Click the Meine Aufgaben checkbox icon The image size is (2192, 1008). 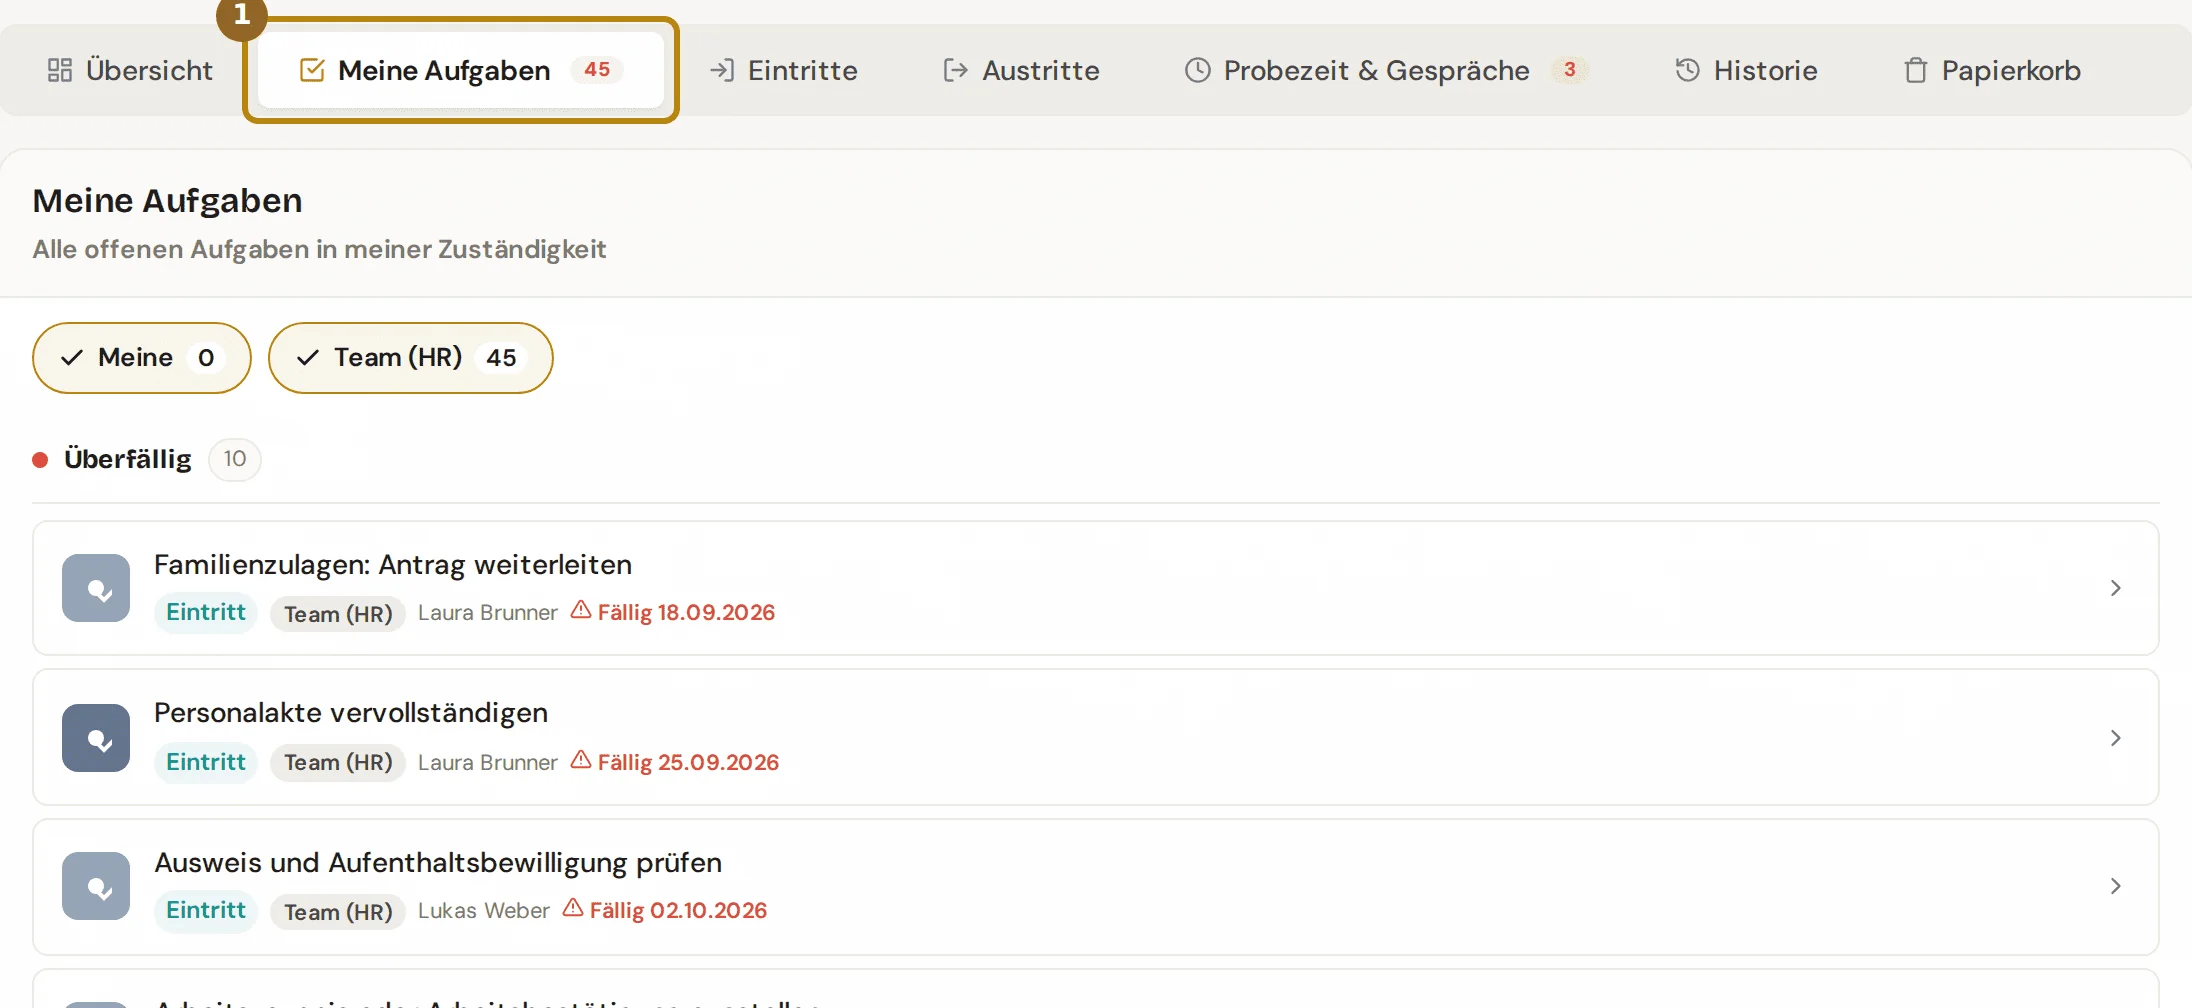point(312,70)
